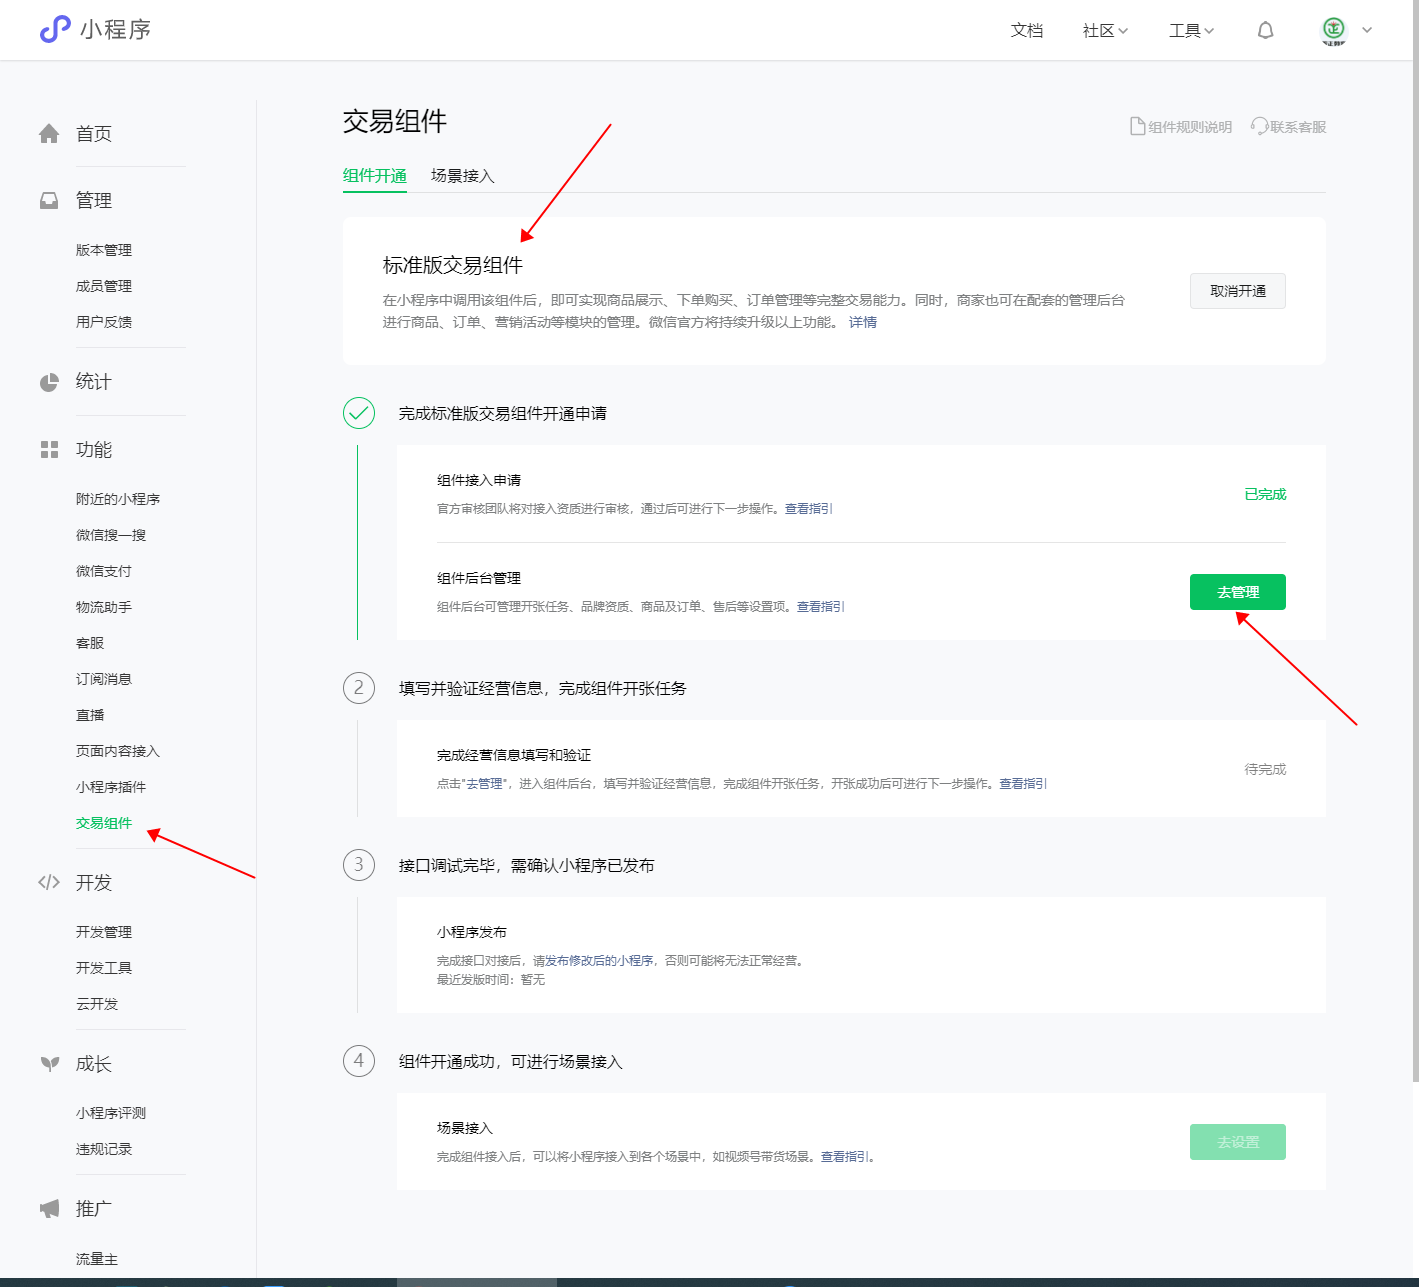Screen dimensions: 1419x1287
Task: Open 微信支付 in the sidebar
Action: pyautogui.click(x=104, y=571)
